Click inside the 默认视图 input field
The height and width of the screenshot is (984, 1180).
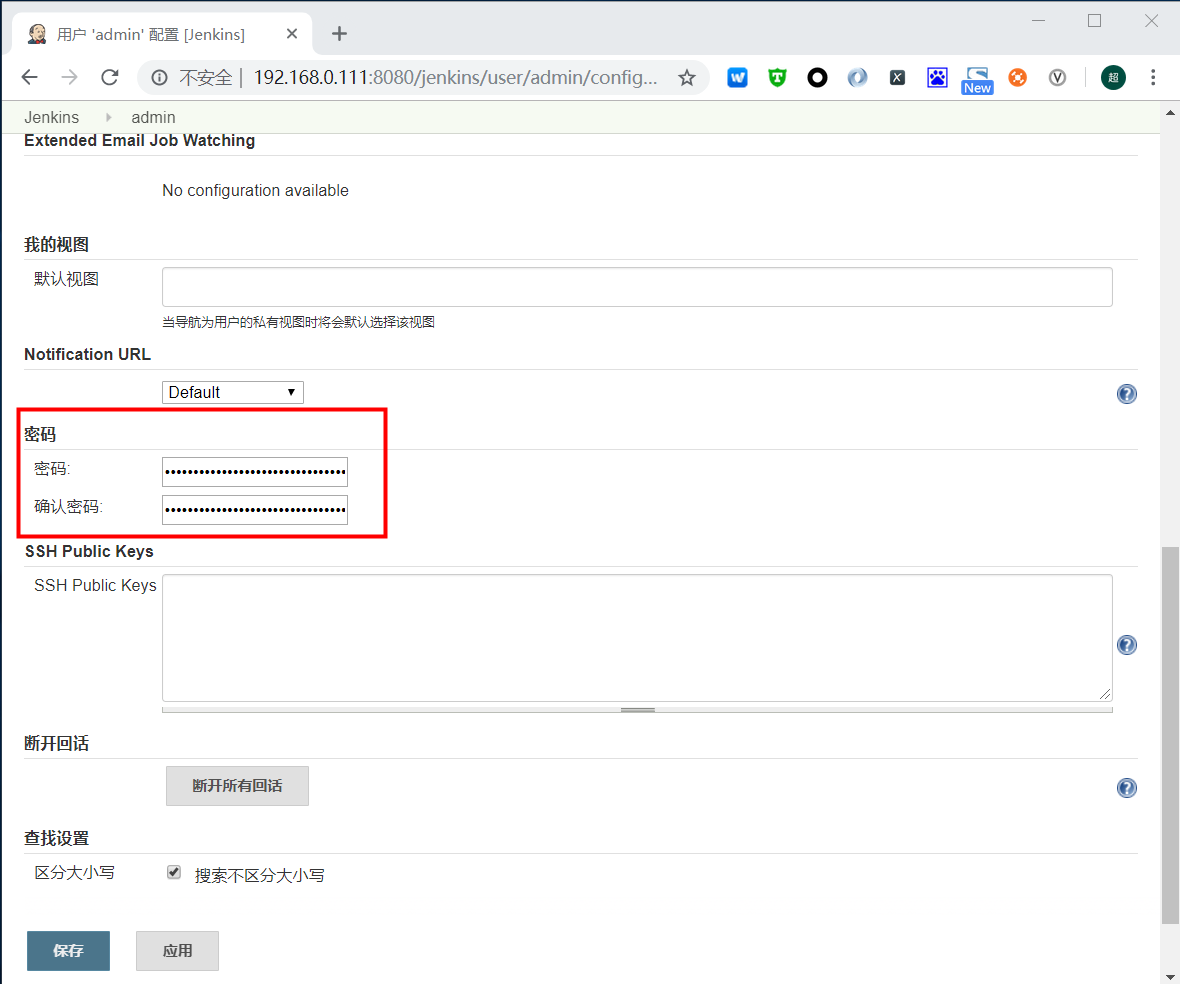pyautogui.click(x=637, y=286)
